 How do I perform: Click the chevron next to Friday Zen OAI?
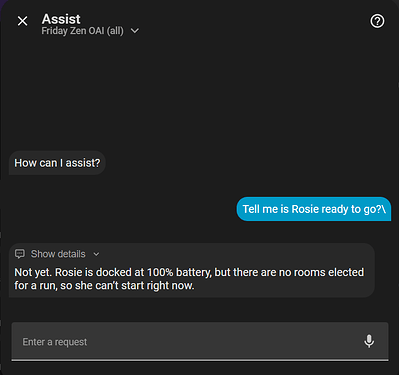tap(135, 31)
